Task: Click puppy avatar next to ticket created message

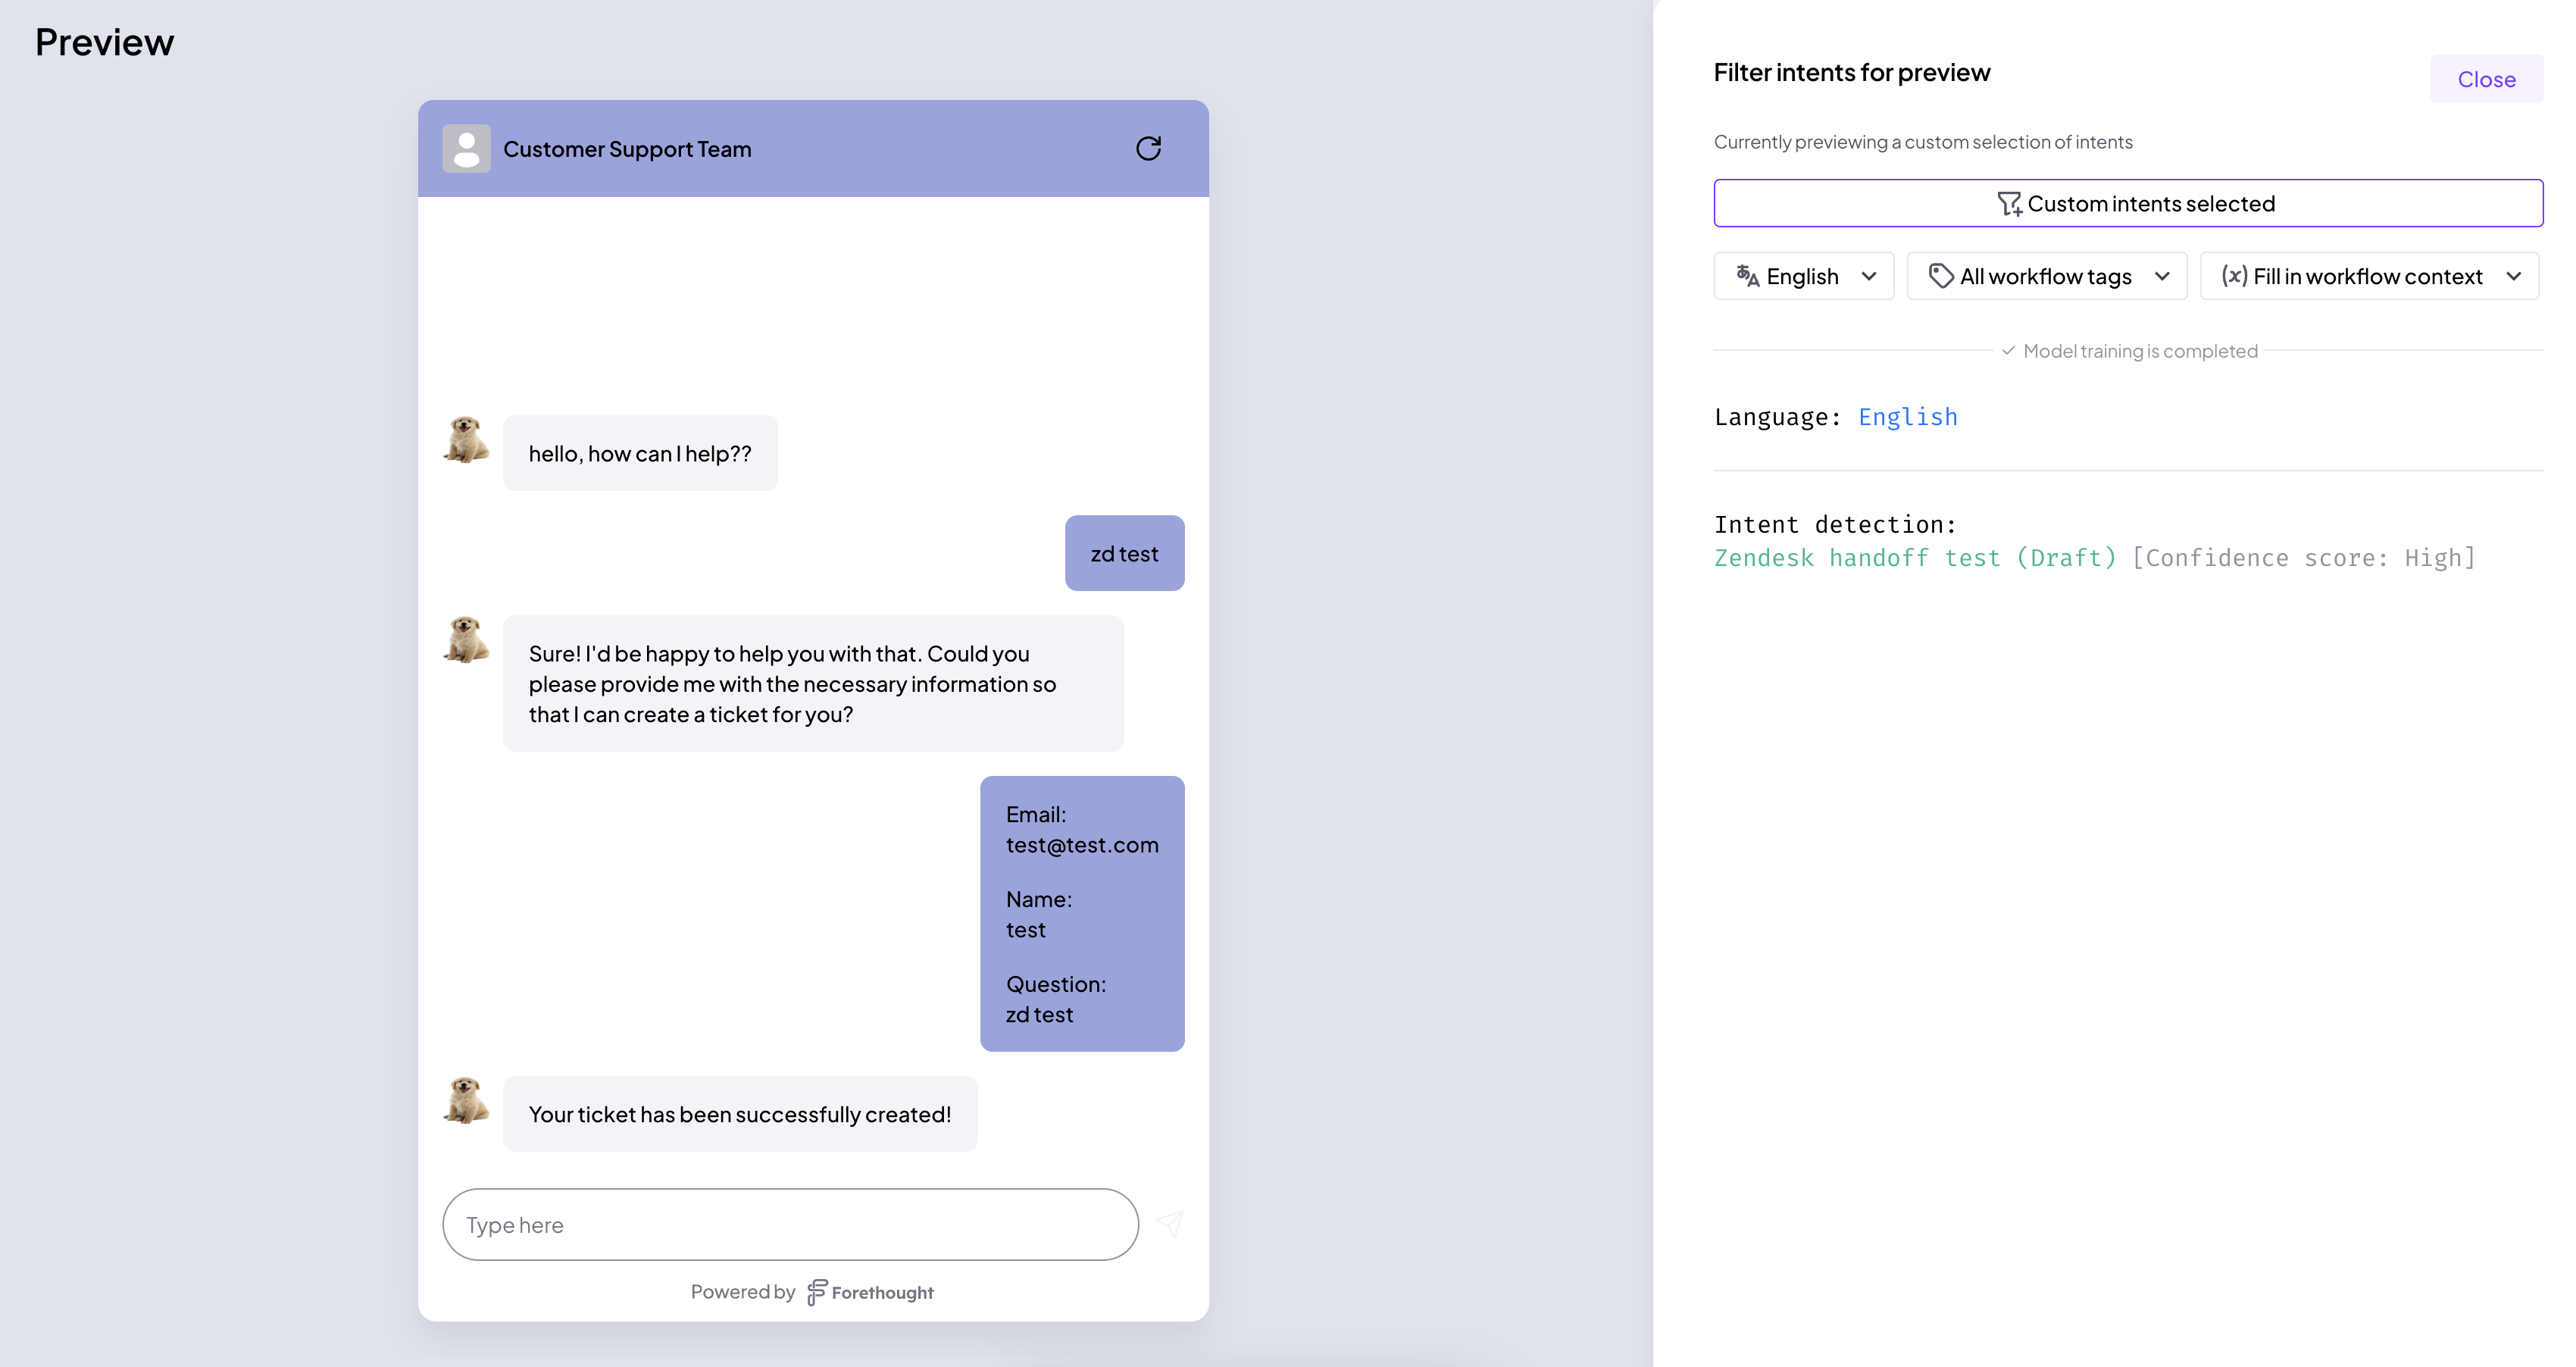Action: pyautogui.click(x=466, y=1101)
